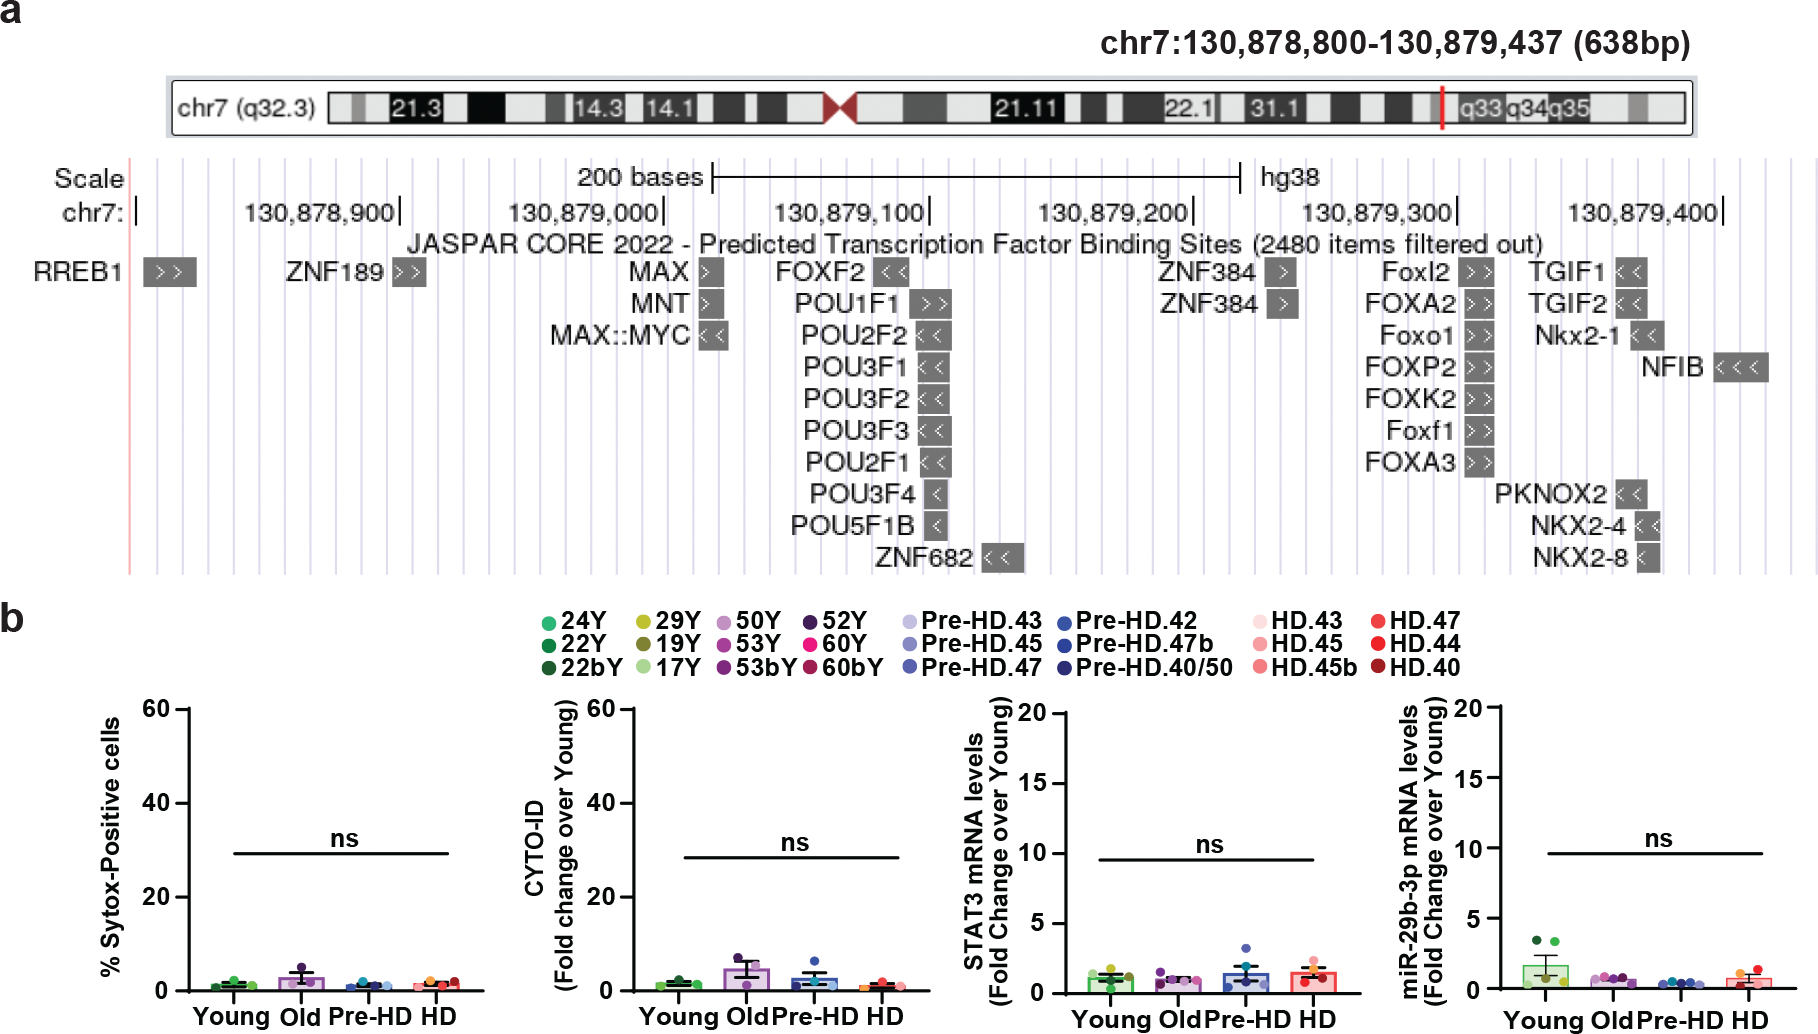Click the Pre-HD.40/50 legend entry
Image resolution: width=1818 pixels, height=1034 pixels.
pos(1146,668)
